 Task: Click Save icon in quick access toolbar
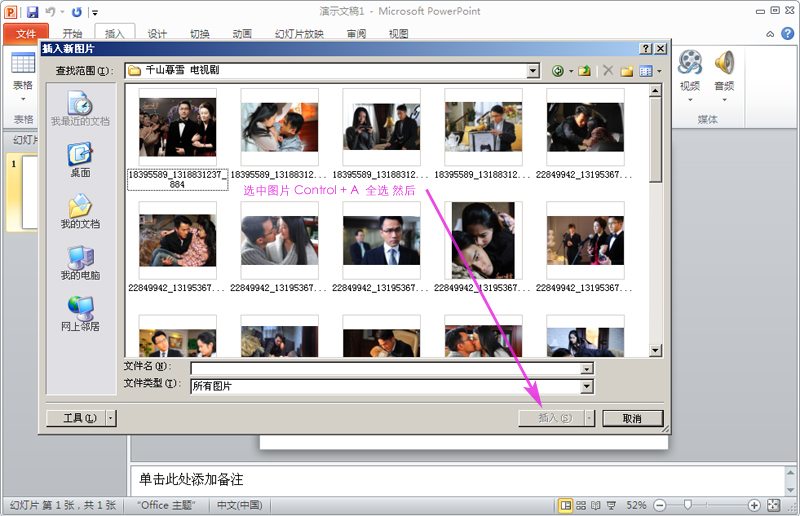click(33, 12)
